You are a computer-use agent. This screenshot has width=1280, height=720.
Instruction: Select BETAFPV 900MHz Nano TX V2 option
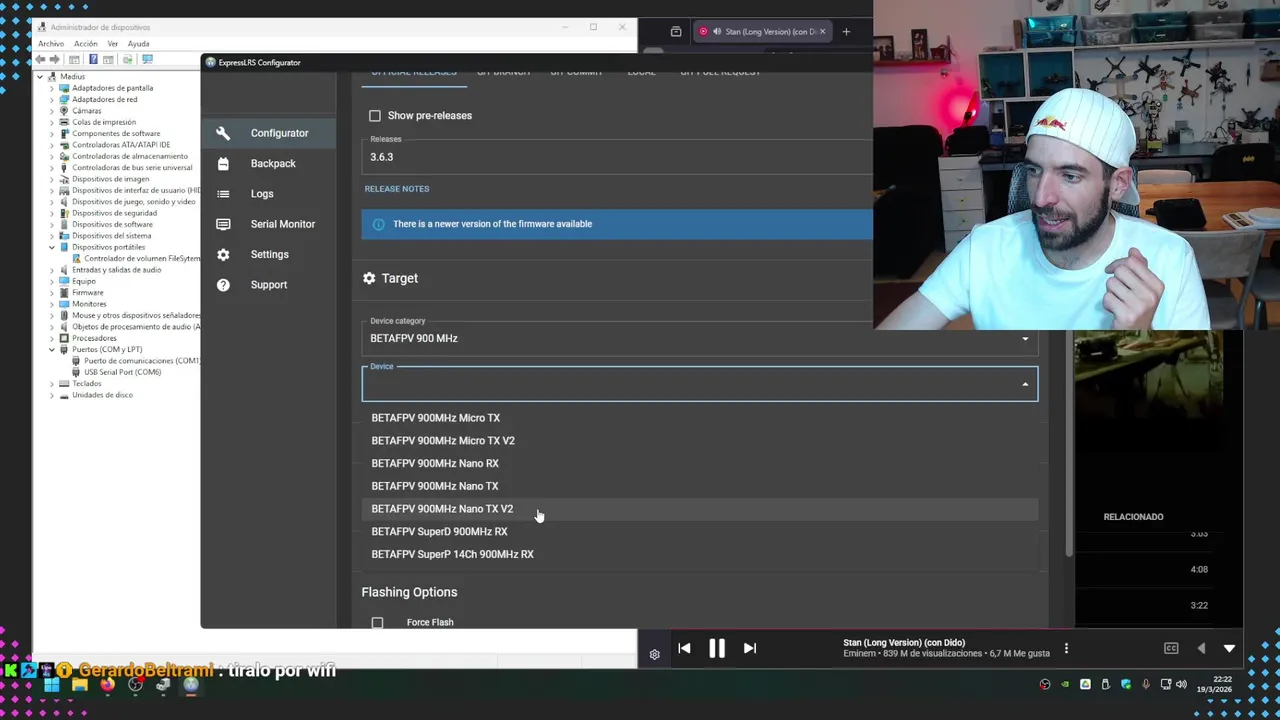click(700, 509)
